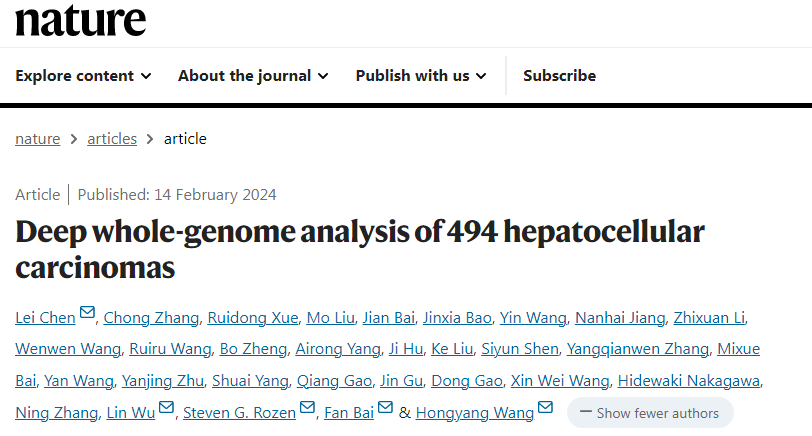Expand the Publish with us menu
The height and width of the screenshot is (436, 812).
[421, 76]
